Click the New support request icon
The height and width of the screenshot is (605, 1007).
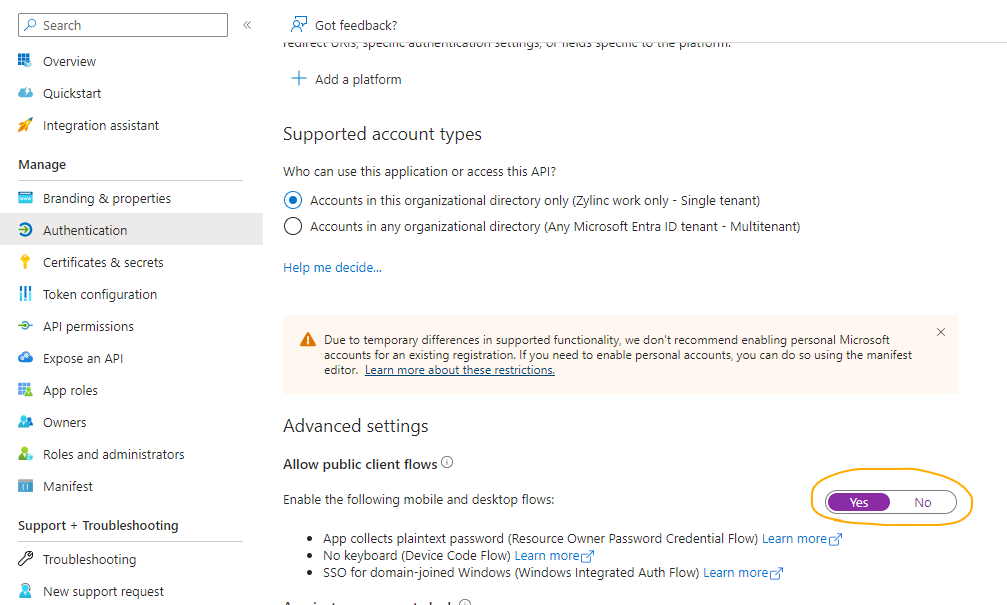[25, 591]
